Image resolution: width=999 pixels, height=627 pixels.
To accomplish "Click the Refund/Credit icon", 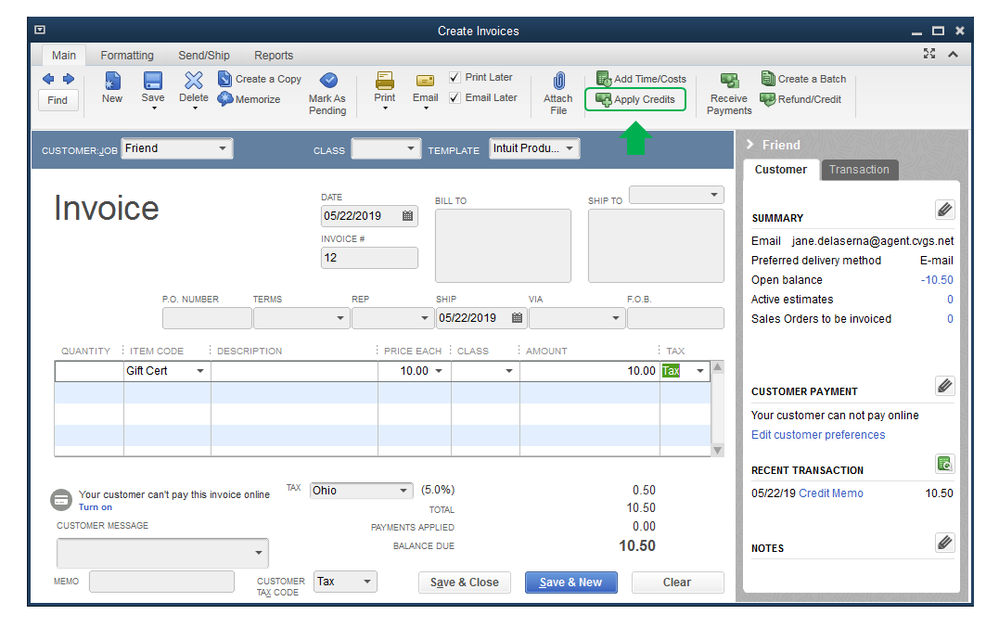I will coord(769,99).
